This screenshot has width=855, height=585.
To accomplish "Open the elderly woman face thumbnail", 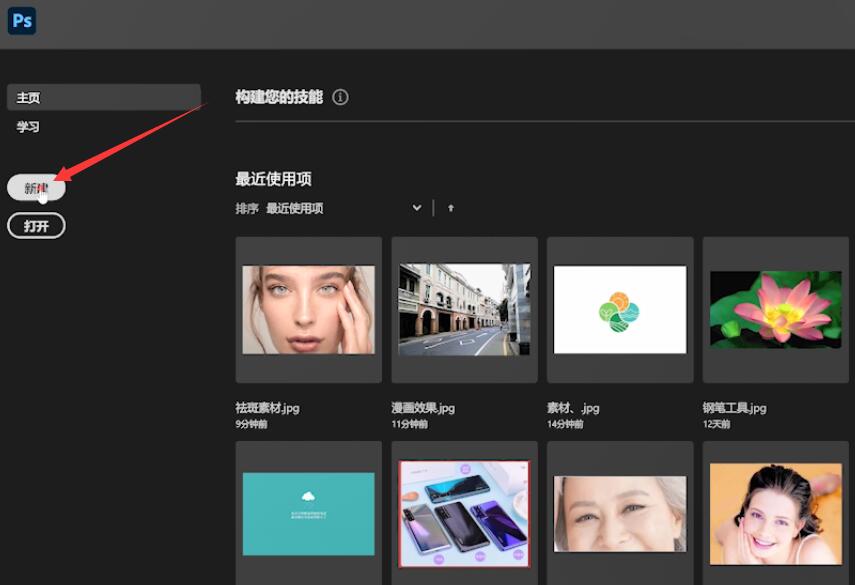I will click(620, 513).
